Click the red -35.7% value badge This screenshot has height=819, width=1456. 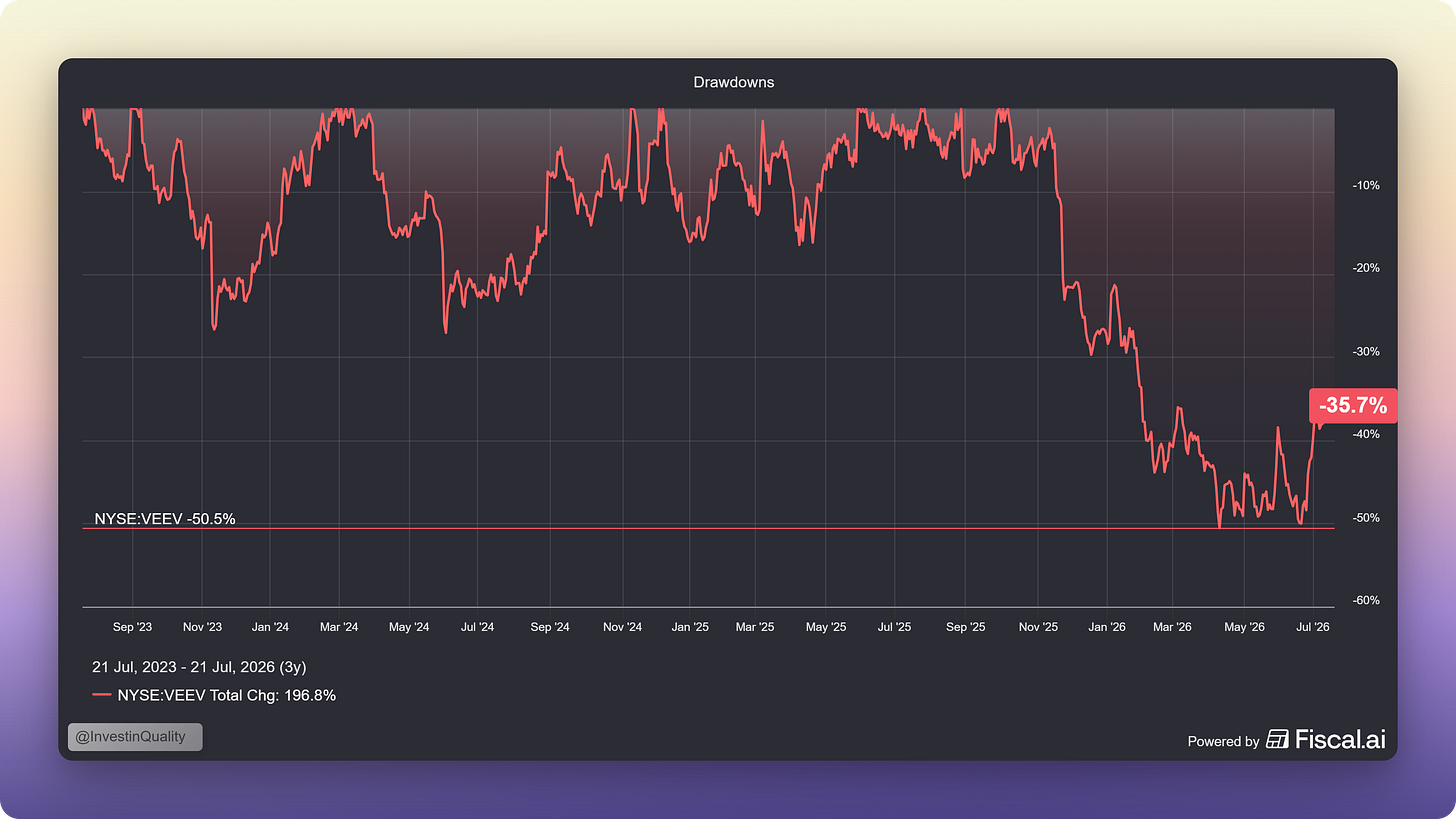[1353, 406]
